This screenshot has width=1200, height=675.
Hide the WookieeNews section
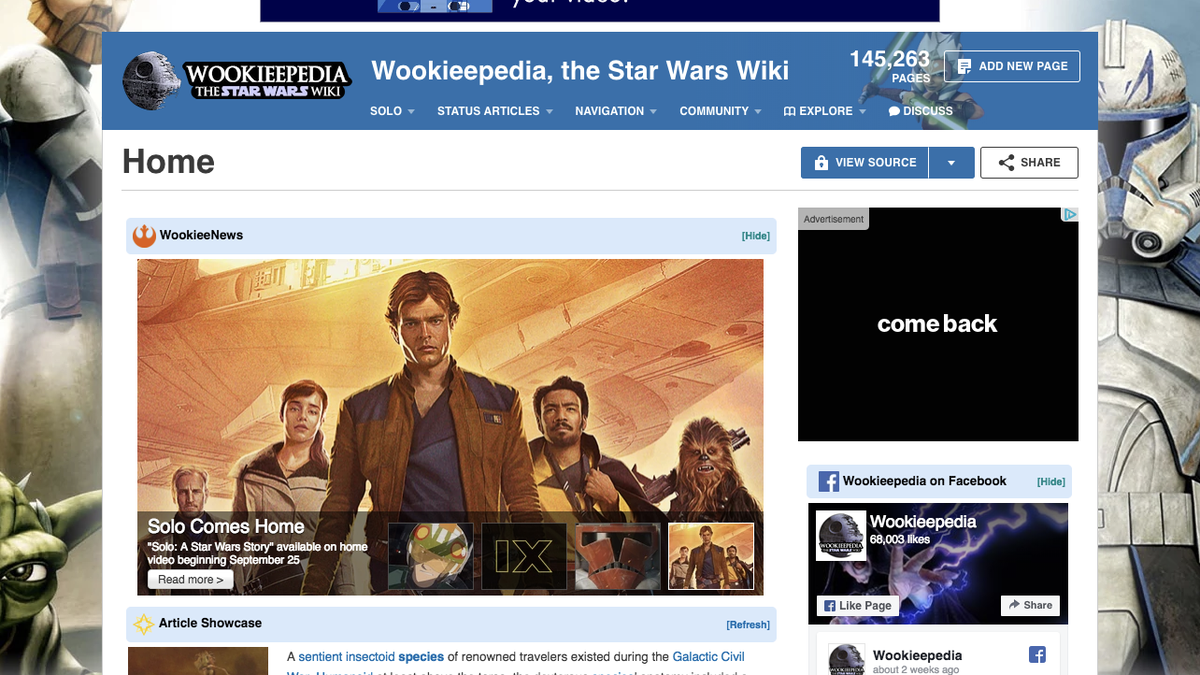pyautogui.click(x=756, y=236)
